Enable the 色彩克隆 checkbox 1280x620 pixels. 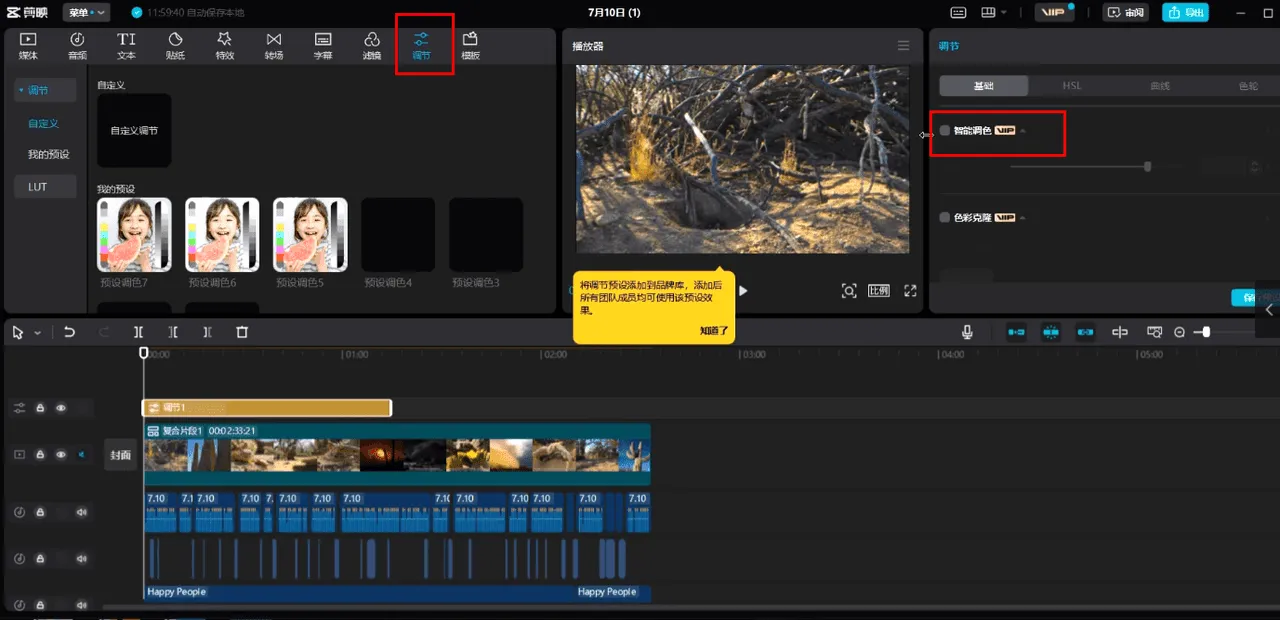[945, 217]
